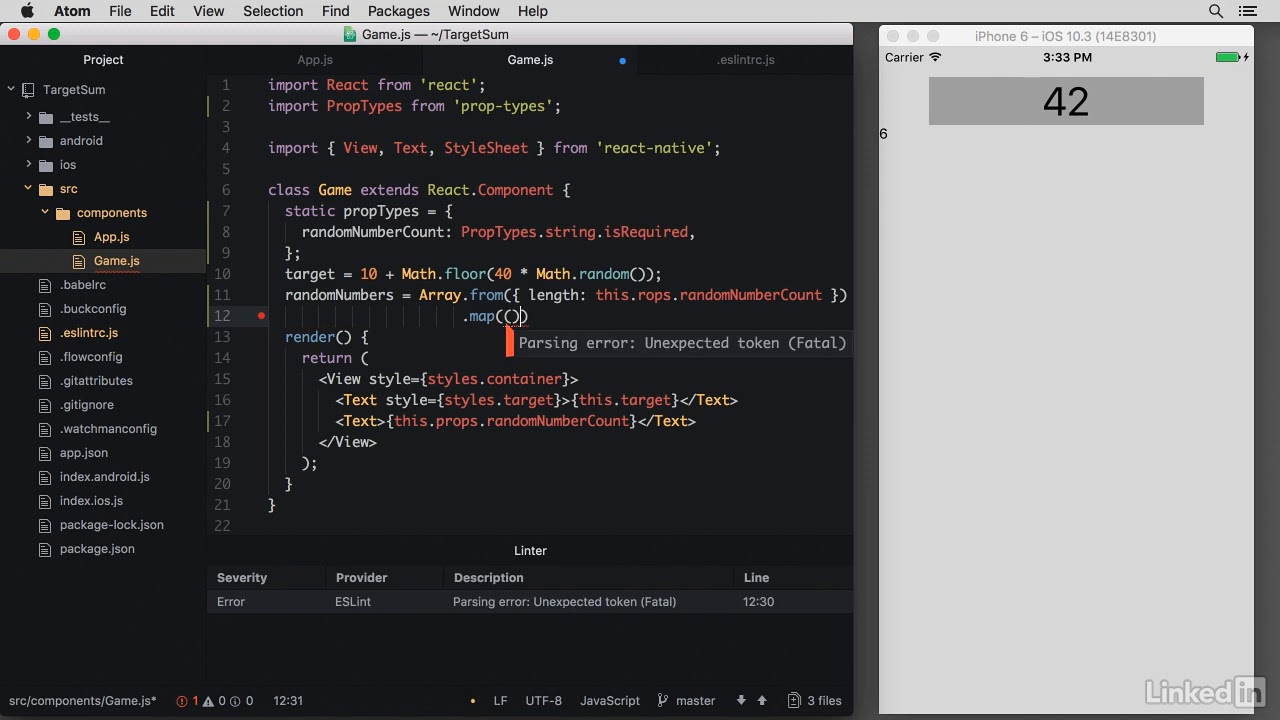Click the src folder icon
Viewport: 1280px width, 720px height.
click(45, 189)
